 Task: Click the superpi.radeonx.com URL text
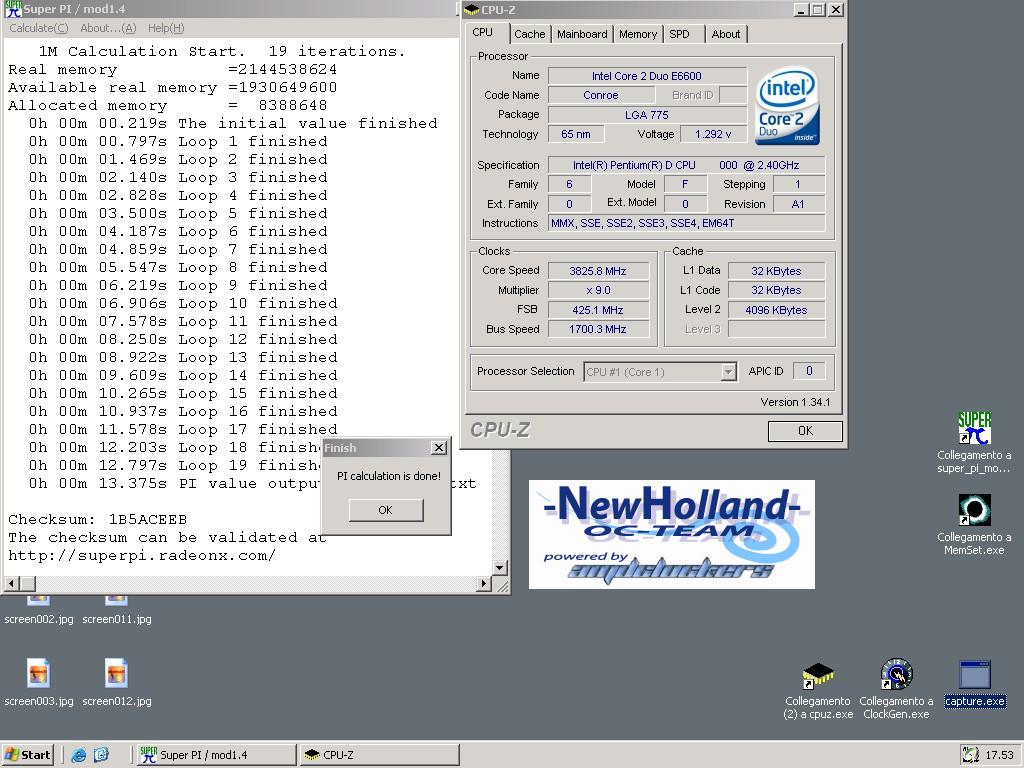(x=142, y=556)
